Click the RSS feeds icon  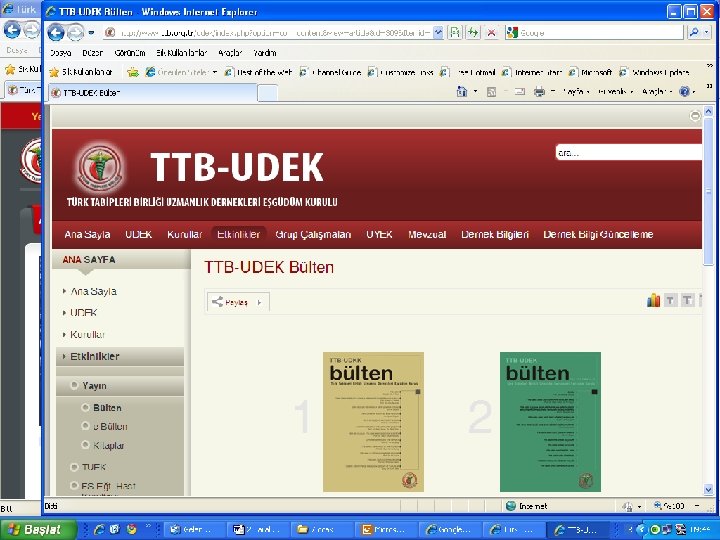click(491, 92)
